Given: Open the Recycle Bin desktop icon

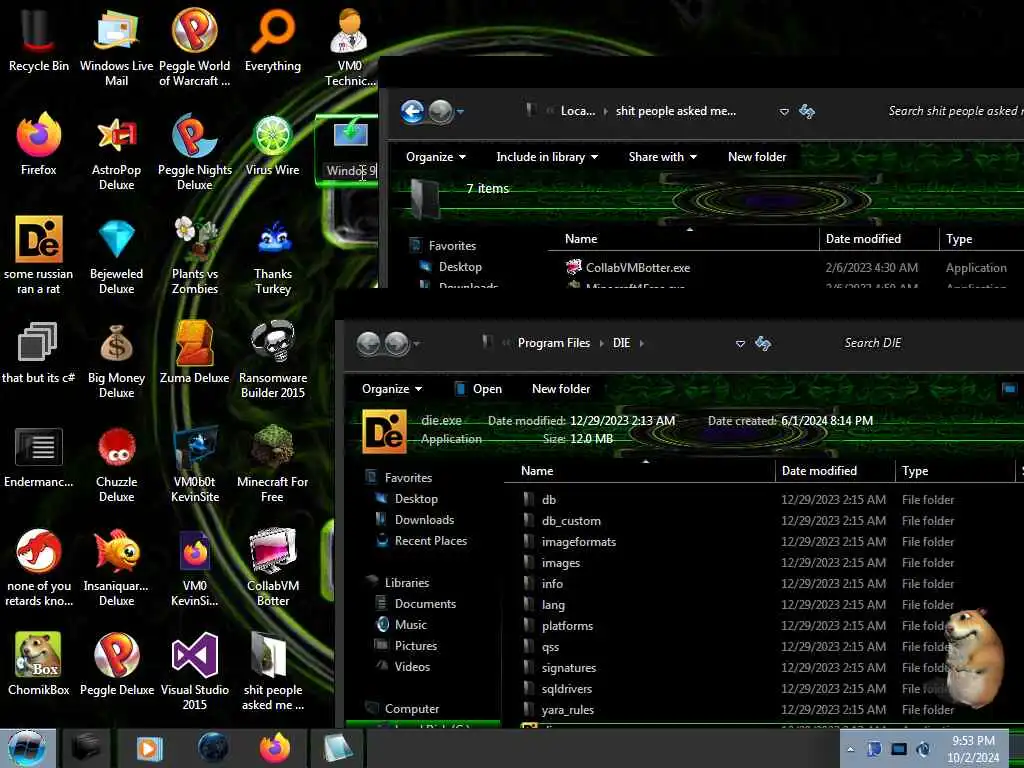Looking at the screenshot, I should click(39, 39).
